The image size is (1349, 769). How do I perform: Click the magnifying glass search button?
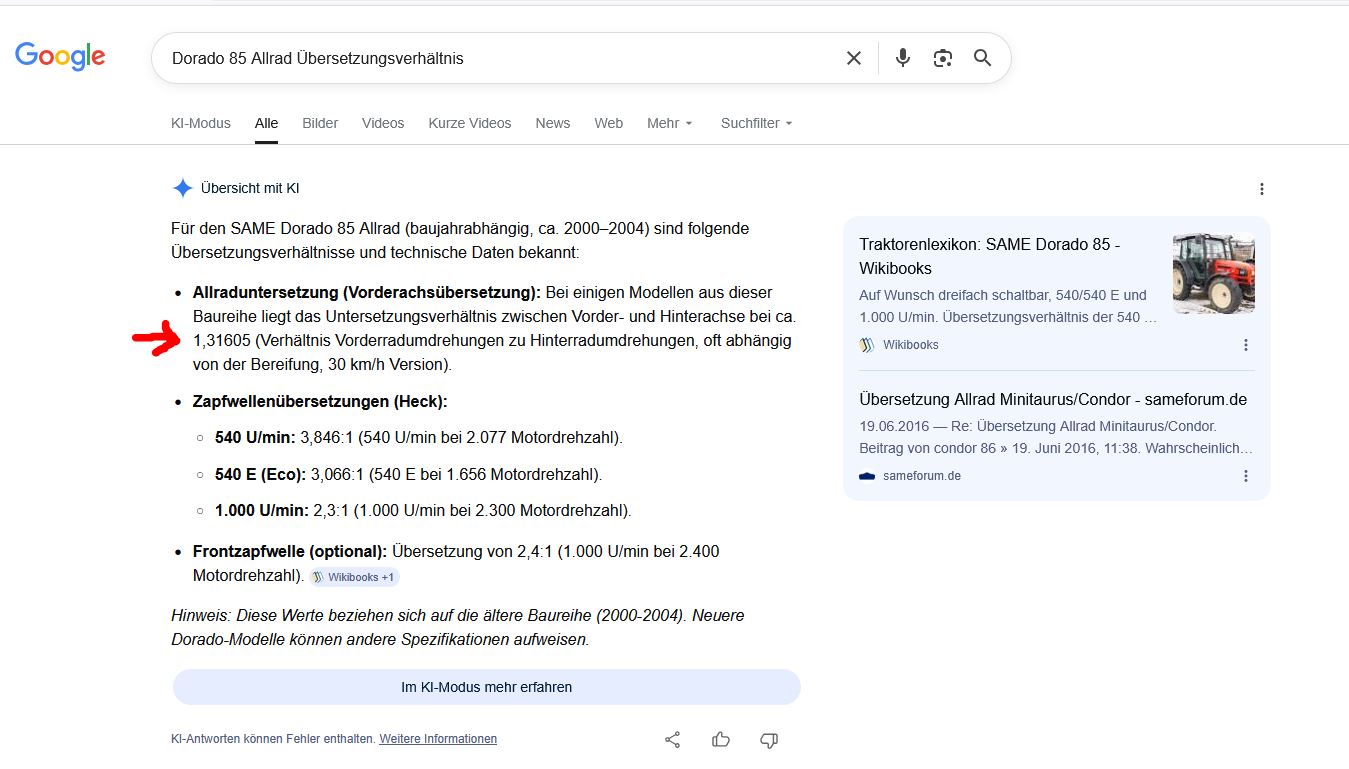(983, 58)
